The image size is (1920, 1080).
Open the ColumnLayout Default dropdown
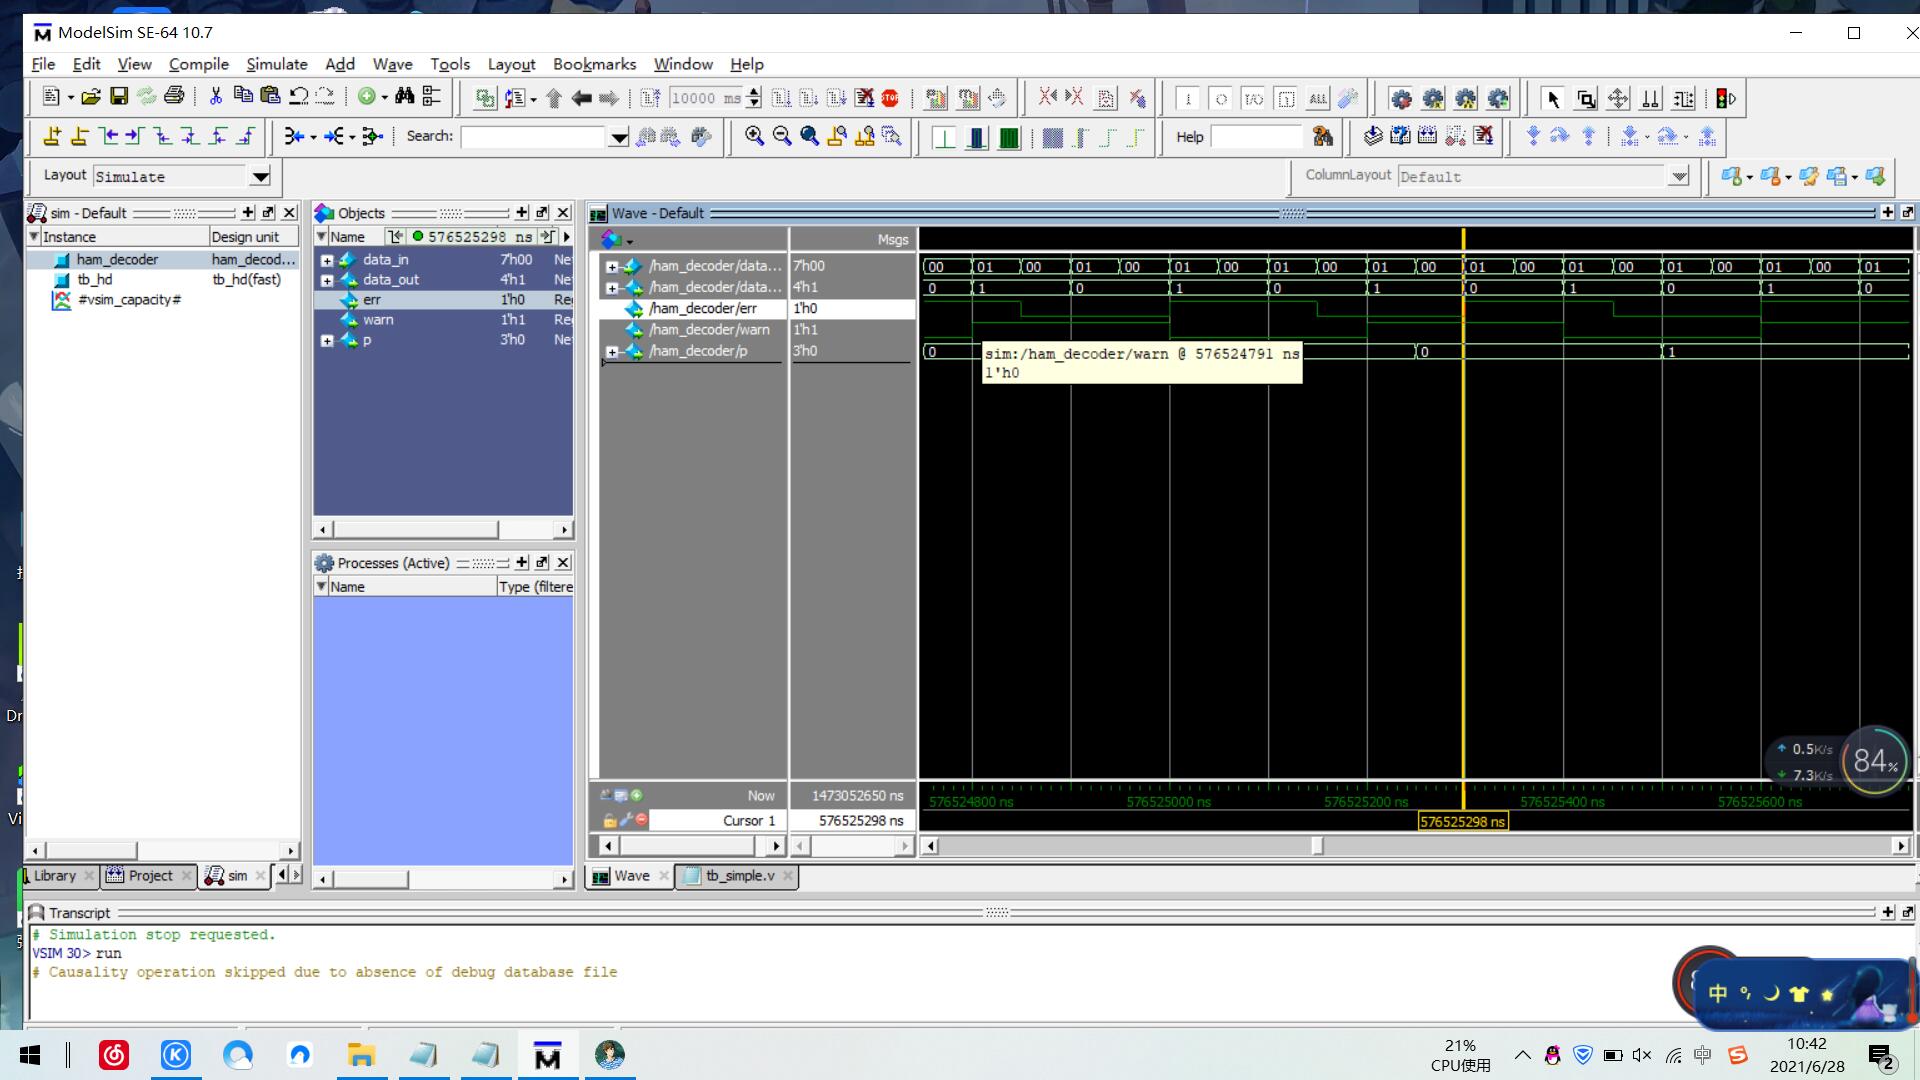tap(1679, 177)
